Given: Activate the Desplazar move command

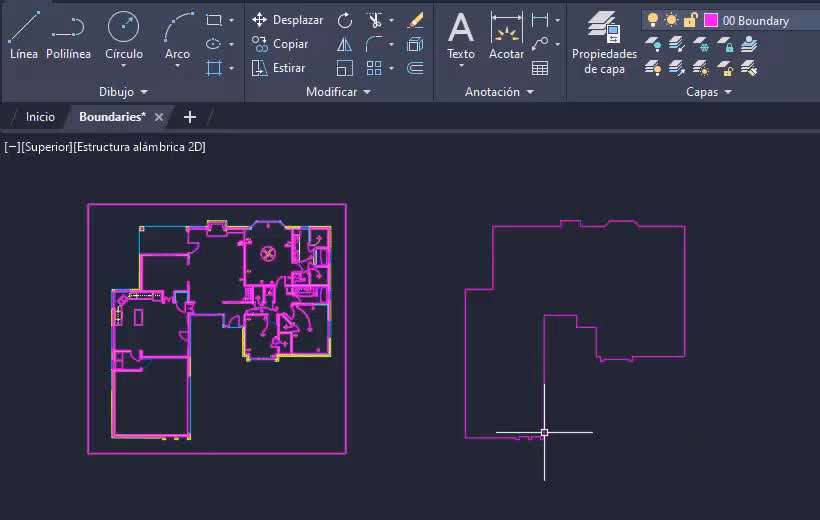Looking at the screenshot, I should (287, 20).
